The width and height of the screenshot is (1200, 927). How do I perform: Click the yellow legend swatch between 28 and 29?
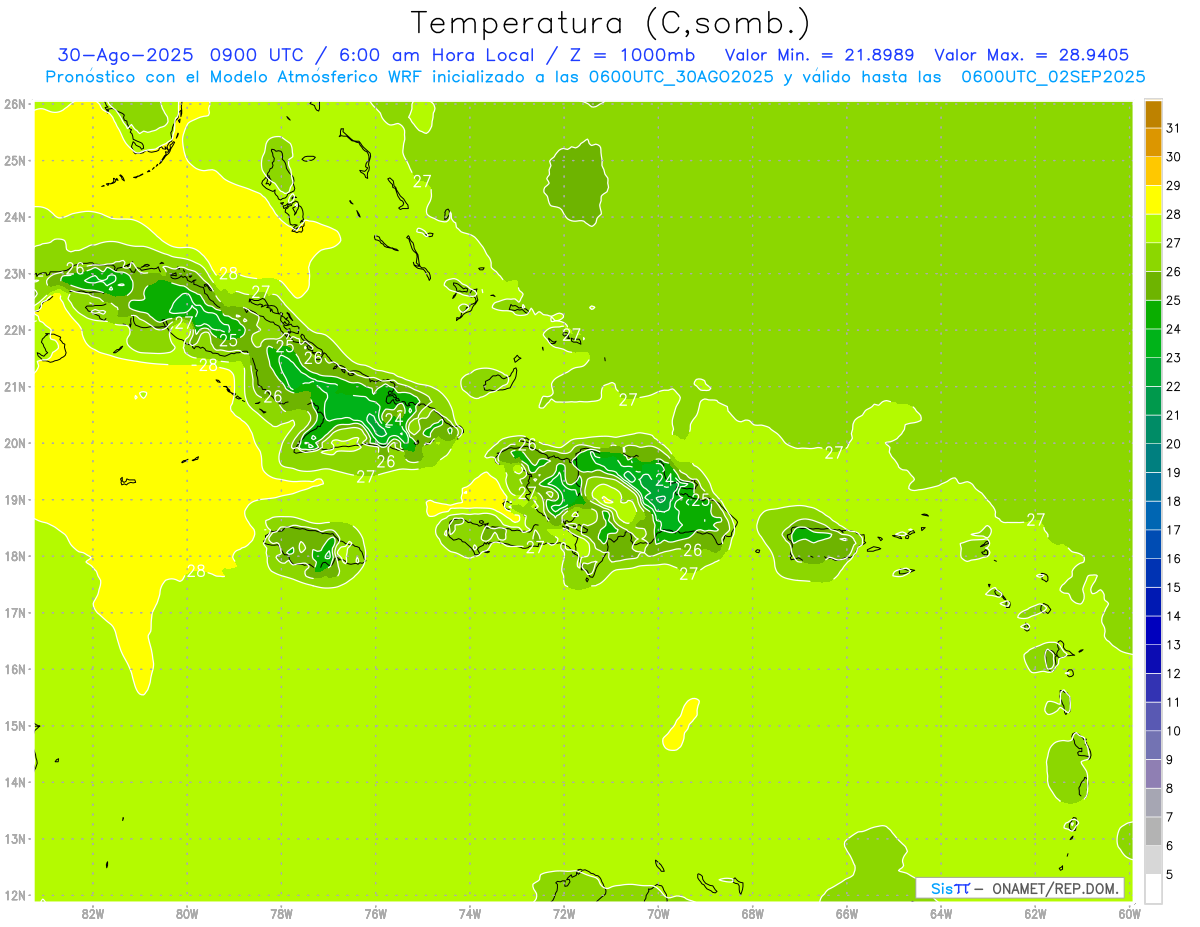coord(1153,200)
